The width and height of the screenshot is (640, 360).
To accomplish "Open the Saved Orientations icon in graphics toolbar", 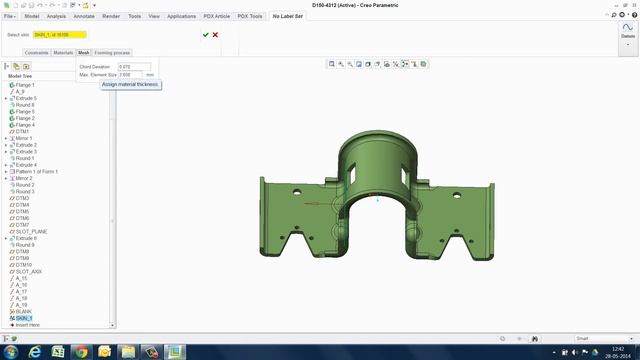I will pos(378,64).
